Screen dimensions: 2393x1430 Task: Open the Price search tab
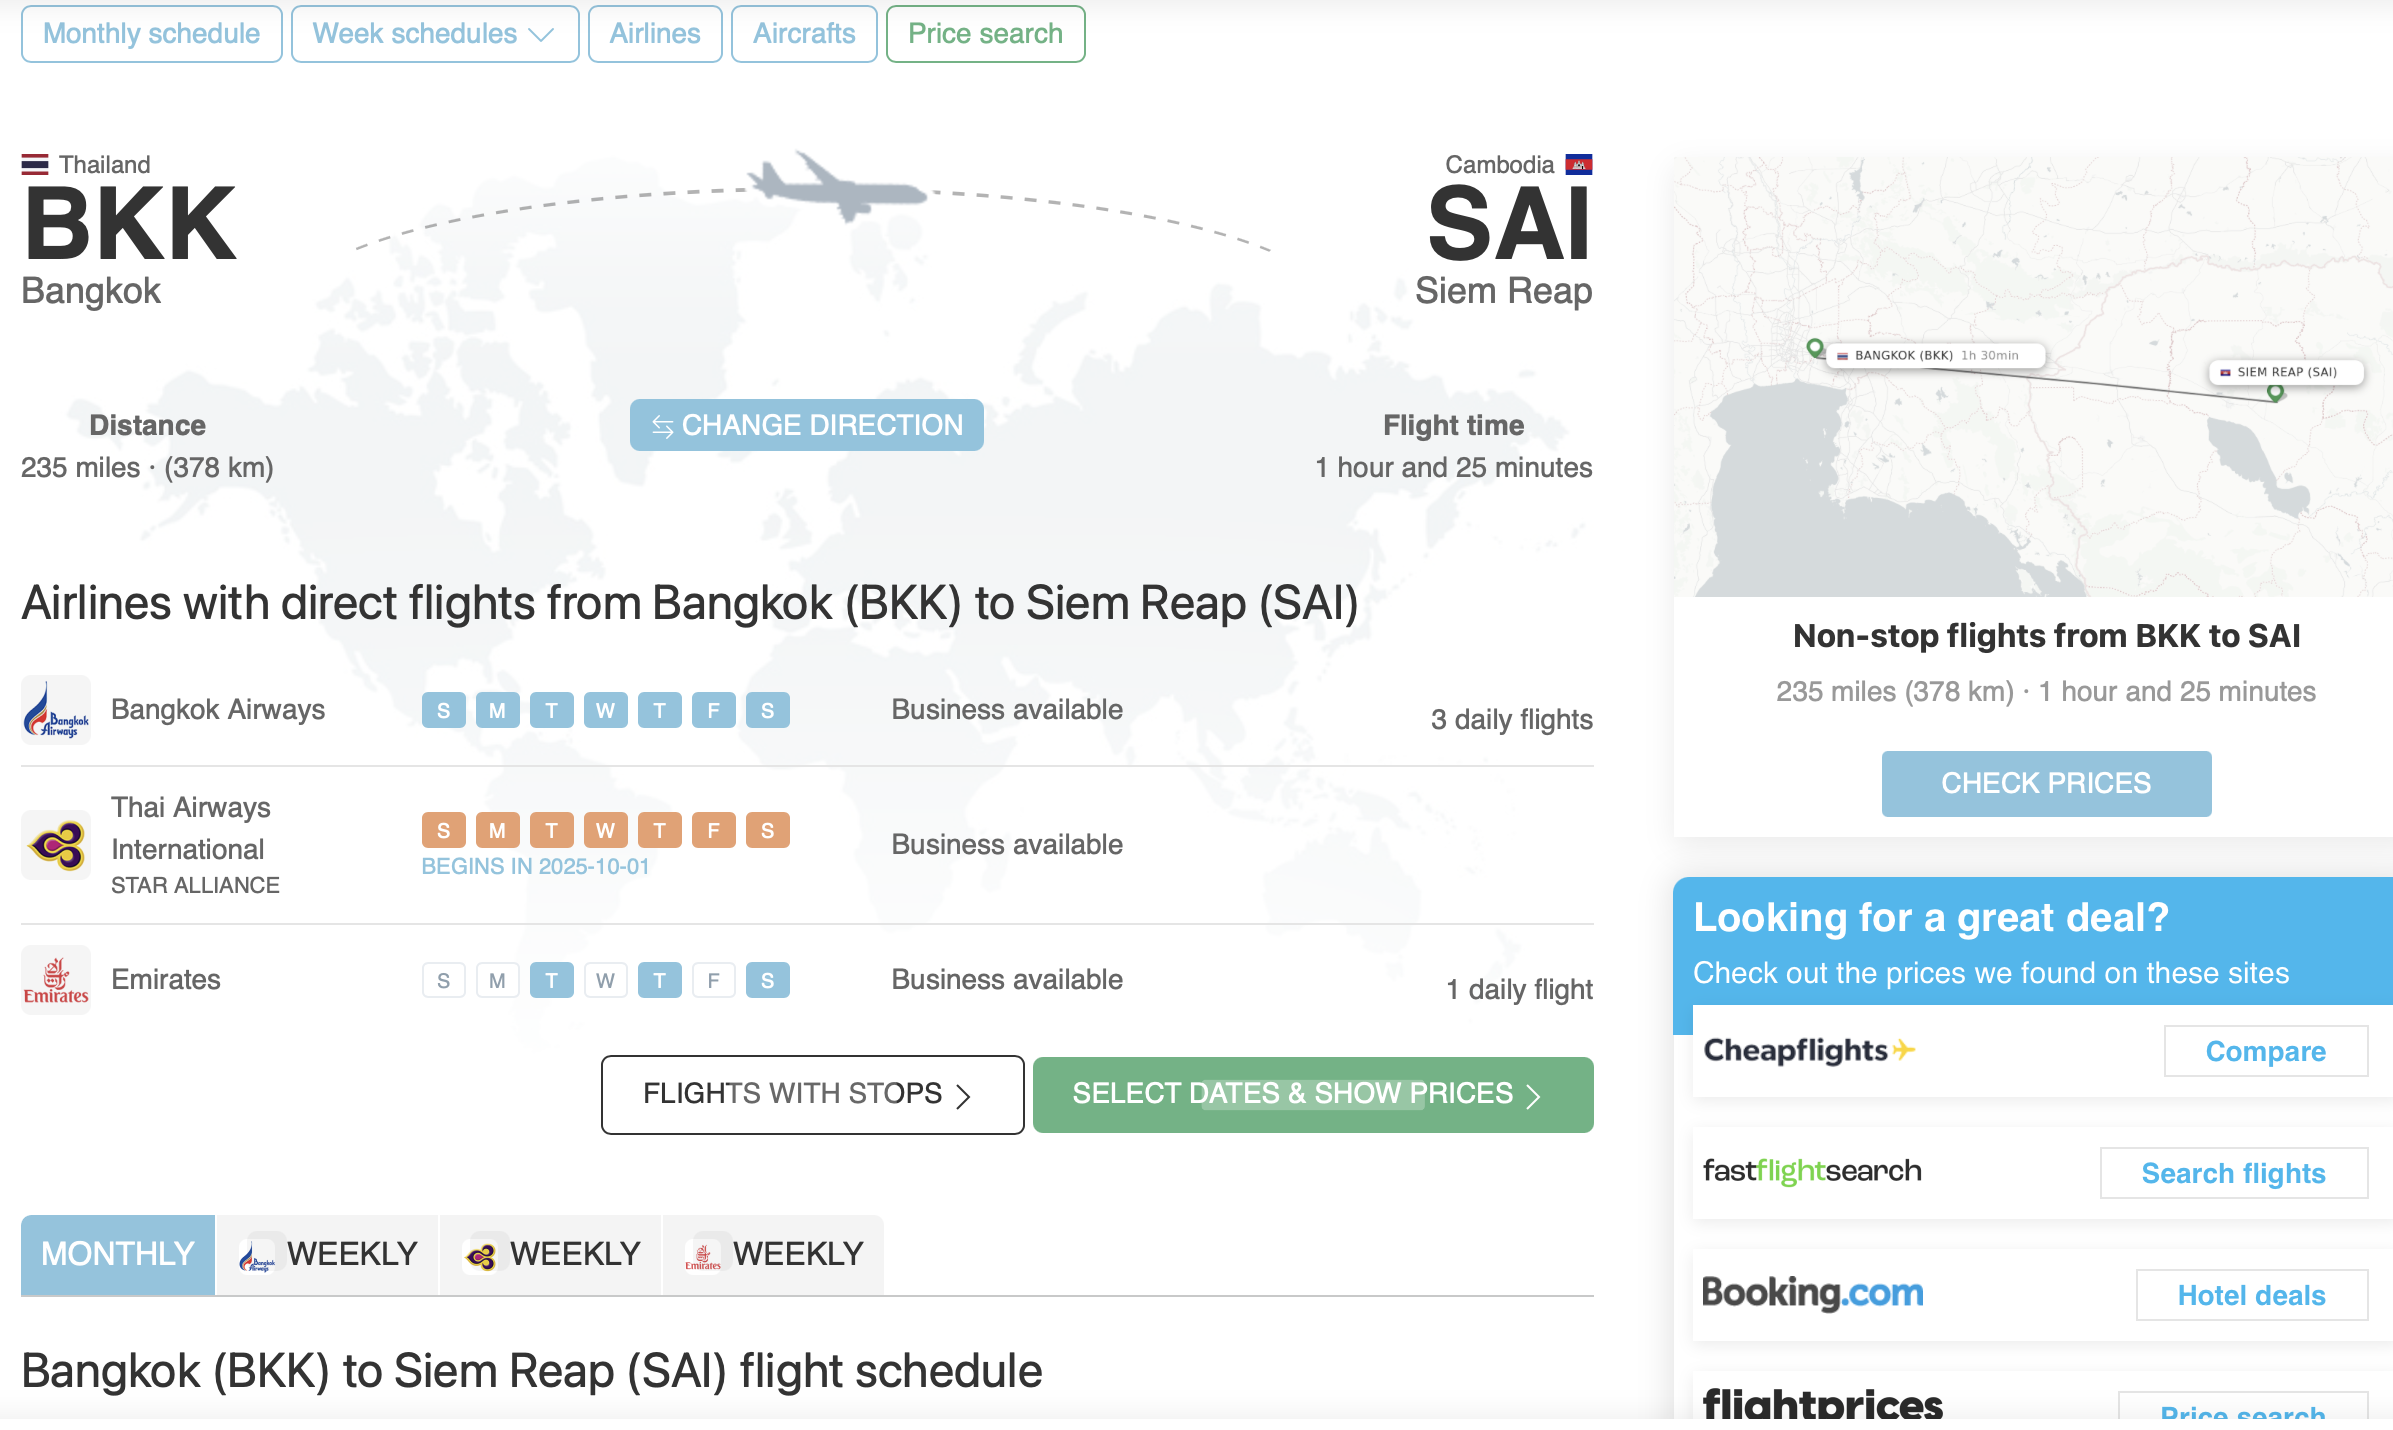click(x=985, y=34)
